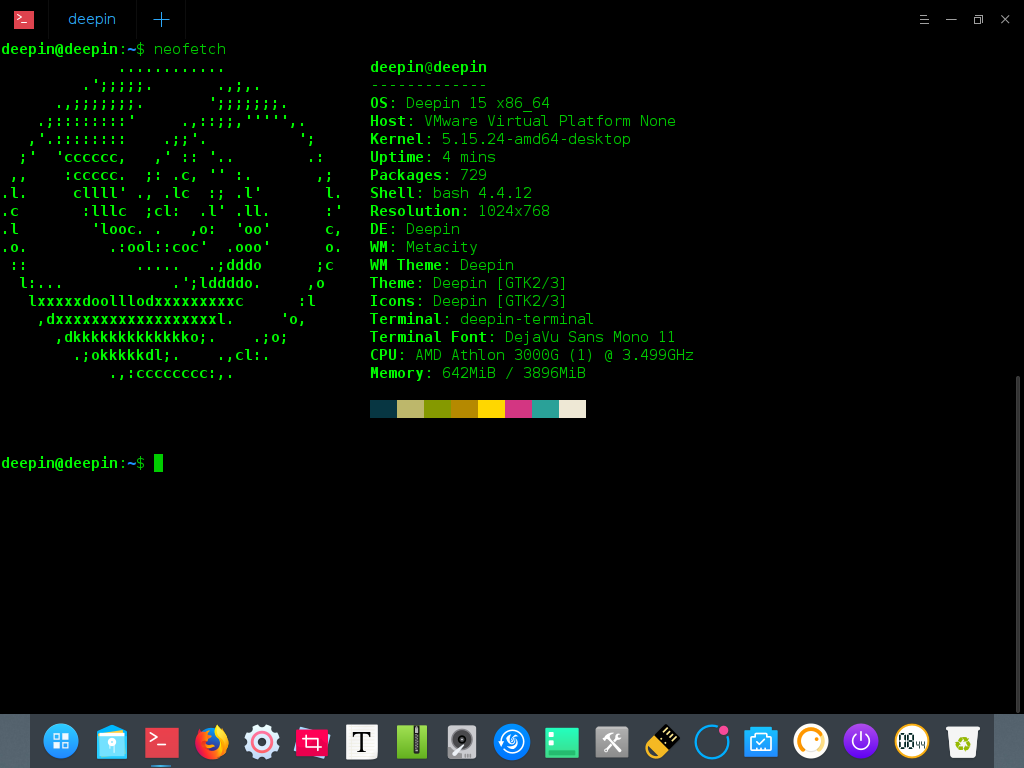Click the "Host: VMware Virtual Platform None" line
Viewport: 1024px width, 768px height.
point(522,121)
